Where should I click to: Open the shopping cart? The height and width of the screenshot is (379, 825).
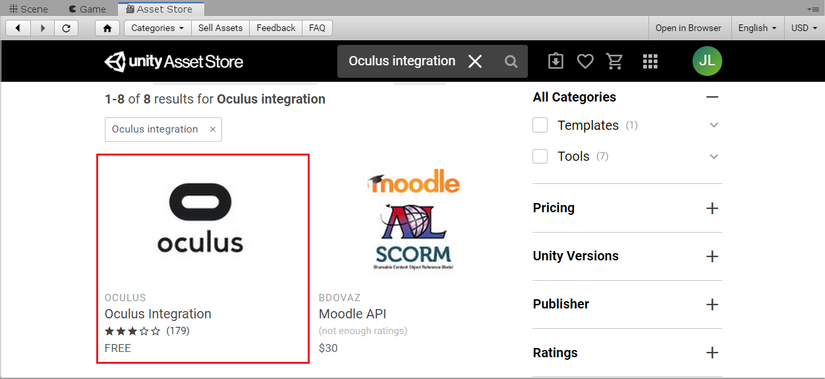615,62
